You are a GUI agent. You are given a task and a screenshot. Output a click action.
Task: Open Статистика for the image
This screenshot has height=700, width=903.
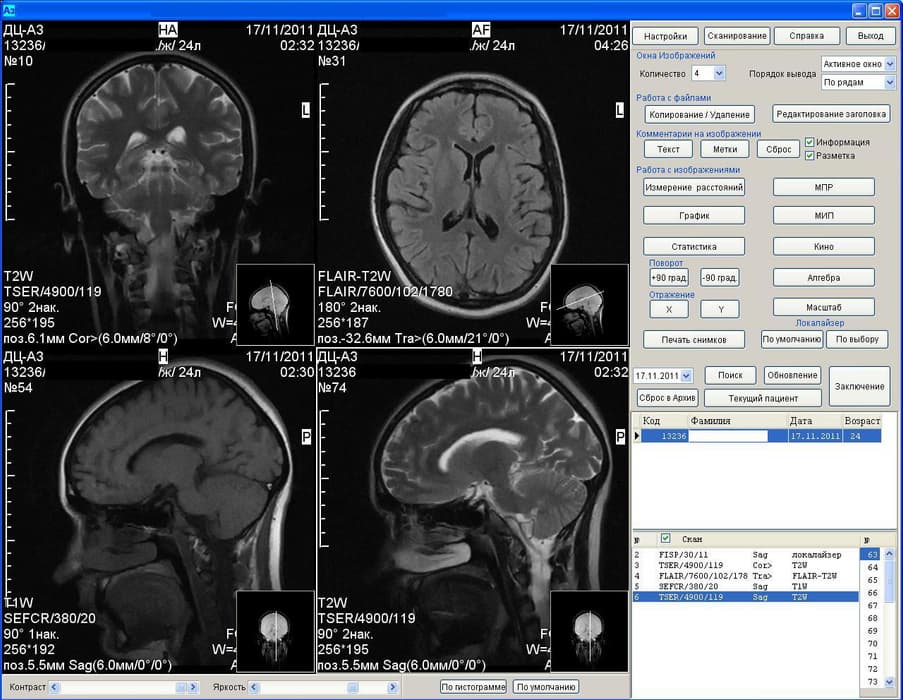(693, 246)
